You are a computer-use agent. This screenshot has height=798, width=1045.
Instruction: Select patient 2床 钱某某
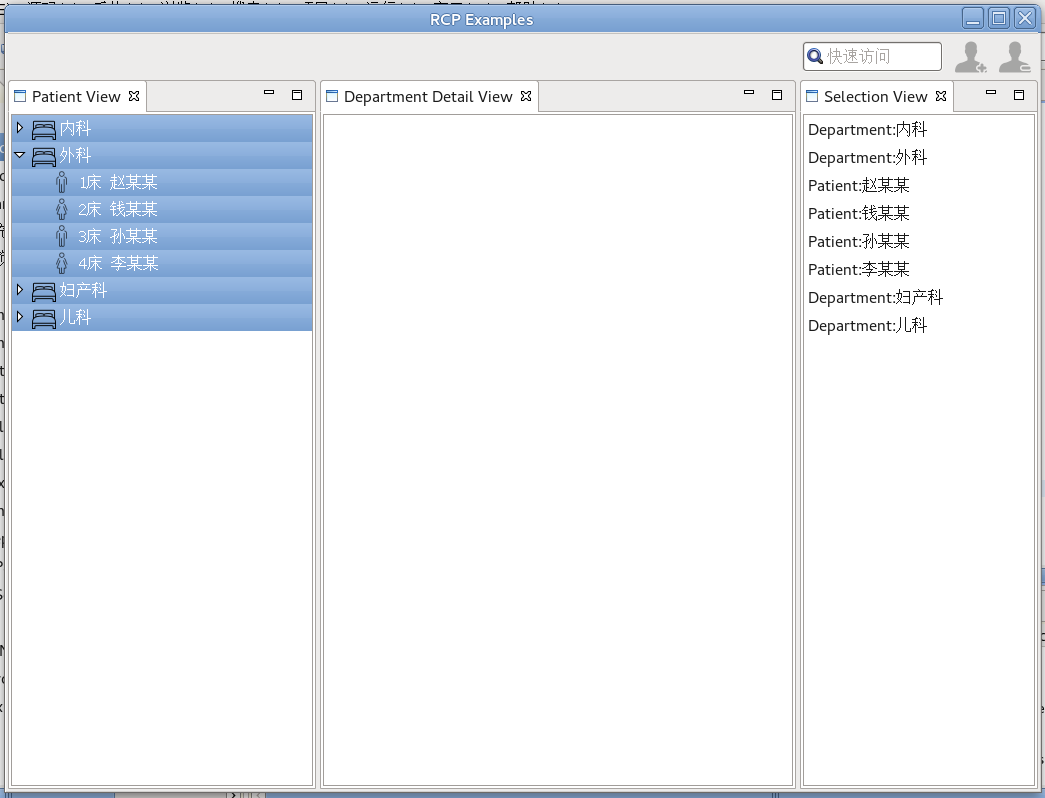point(162,209)
